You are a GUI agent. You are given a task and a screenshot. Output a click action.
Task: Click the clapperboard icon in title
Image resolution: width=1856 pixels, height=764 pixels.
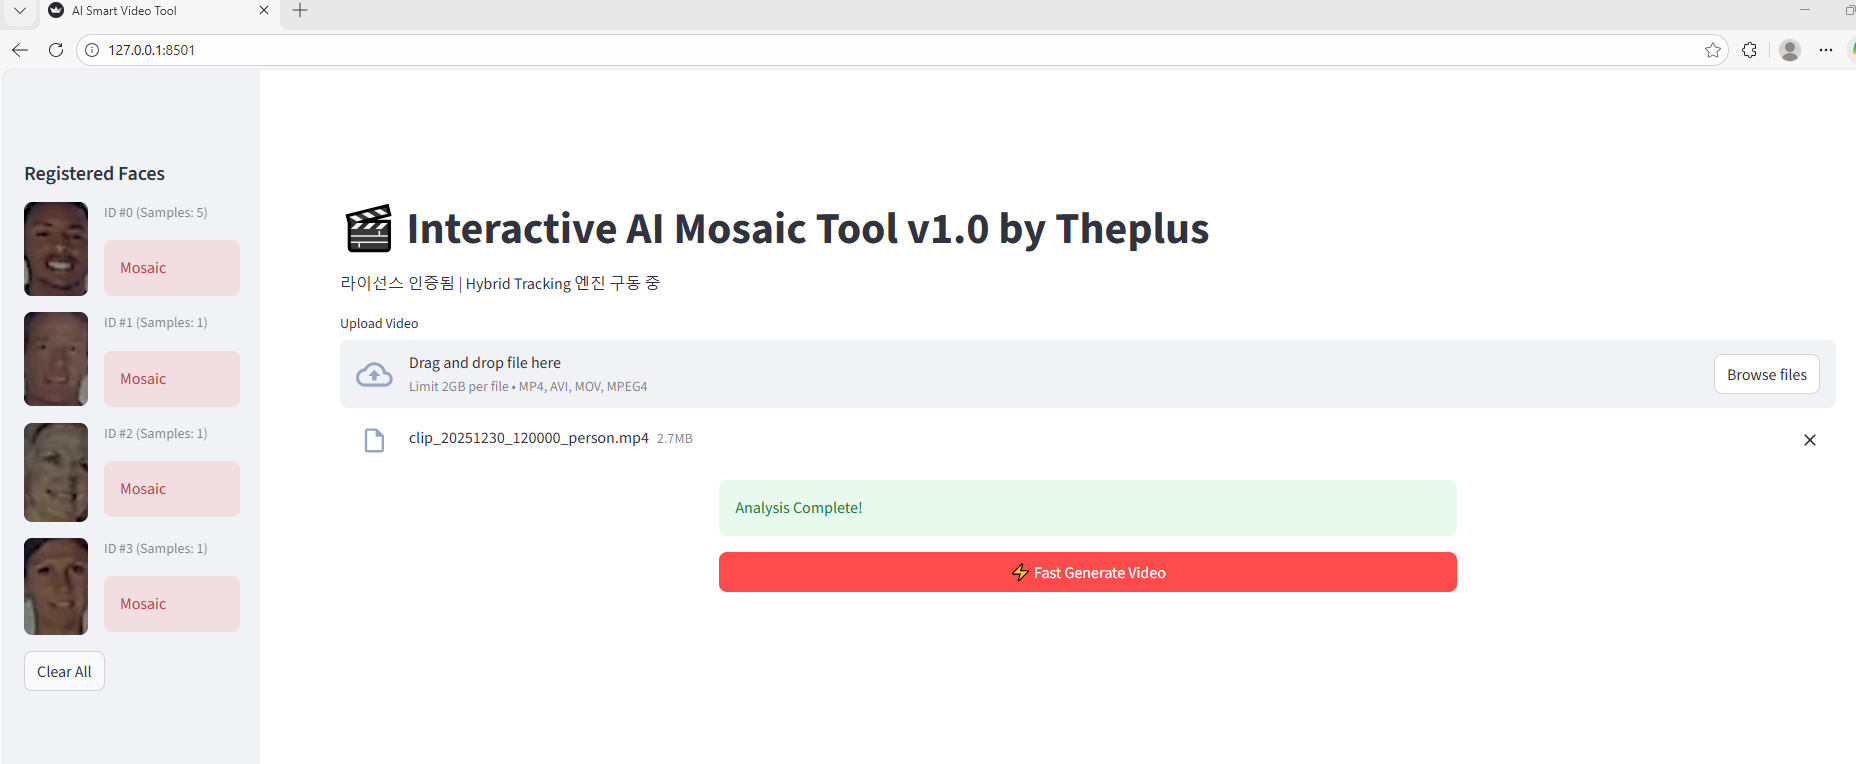pos(368,229)
